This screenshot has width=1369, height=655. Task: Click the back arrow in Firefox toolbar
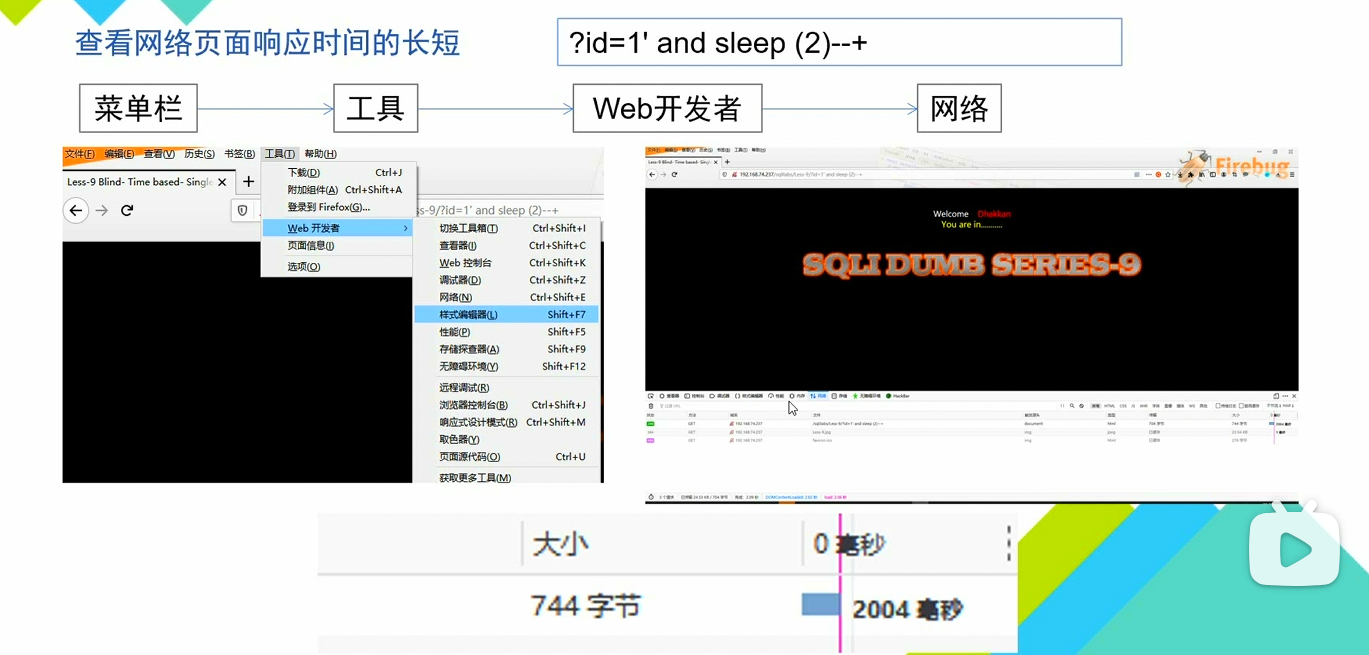pos(76,210)
